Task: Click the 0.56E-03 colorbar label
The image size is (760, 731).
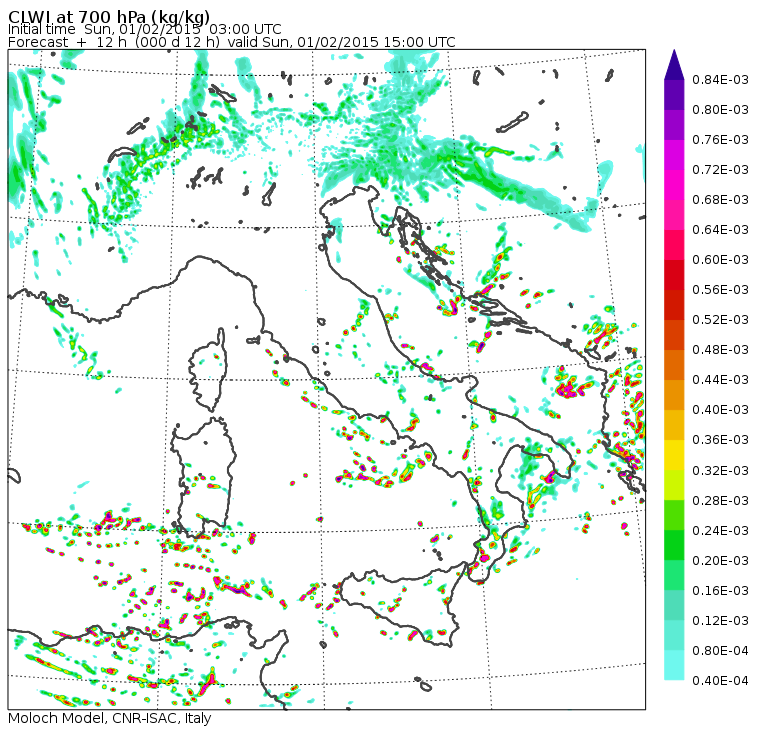Action: (x=720, y=290)
